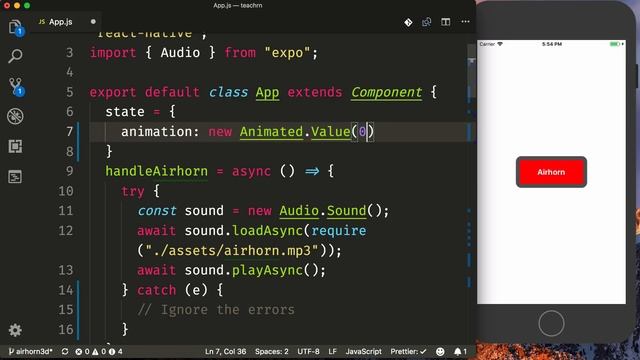Image resolution: width=640 pixels, height=360 pixels.
Task: Click the simulator battery indicator
Action: point(616,44)
